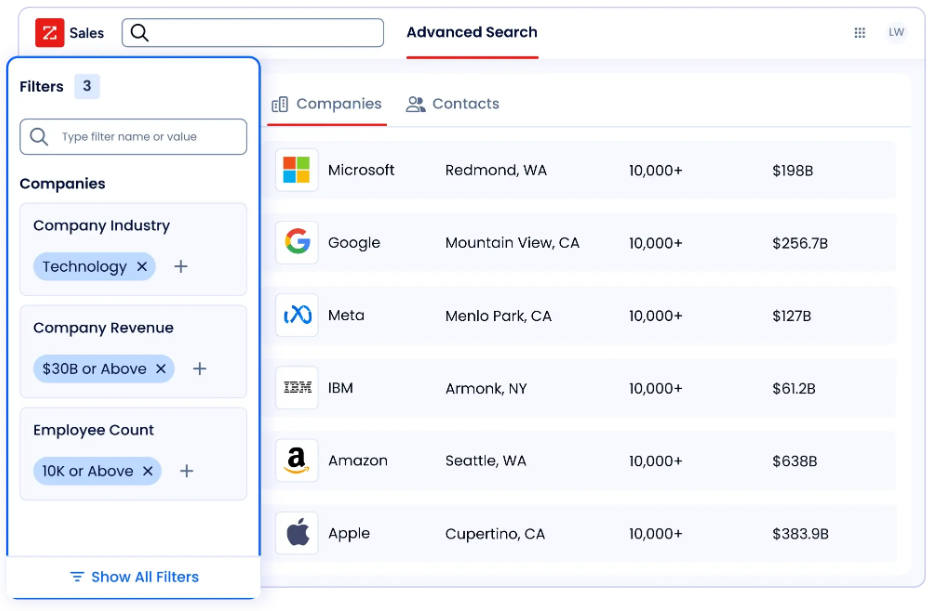The height and width of the screenshot is (611, 936).
Task: Click the $127B revenue value
Action: (792, 316)
